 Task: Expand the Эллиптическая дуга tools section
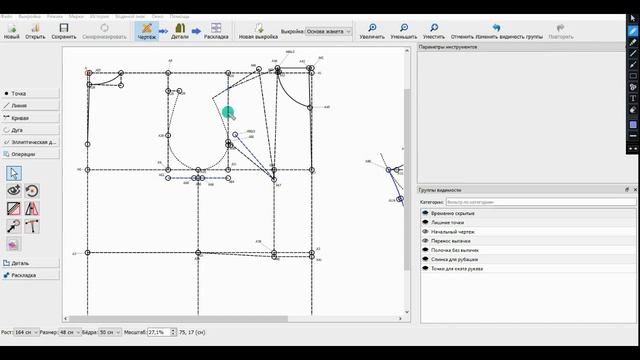(x=30, y=142)
